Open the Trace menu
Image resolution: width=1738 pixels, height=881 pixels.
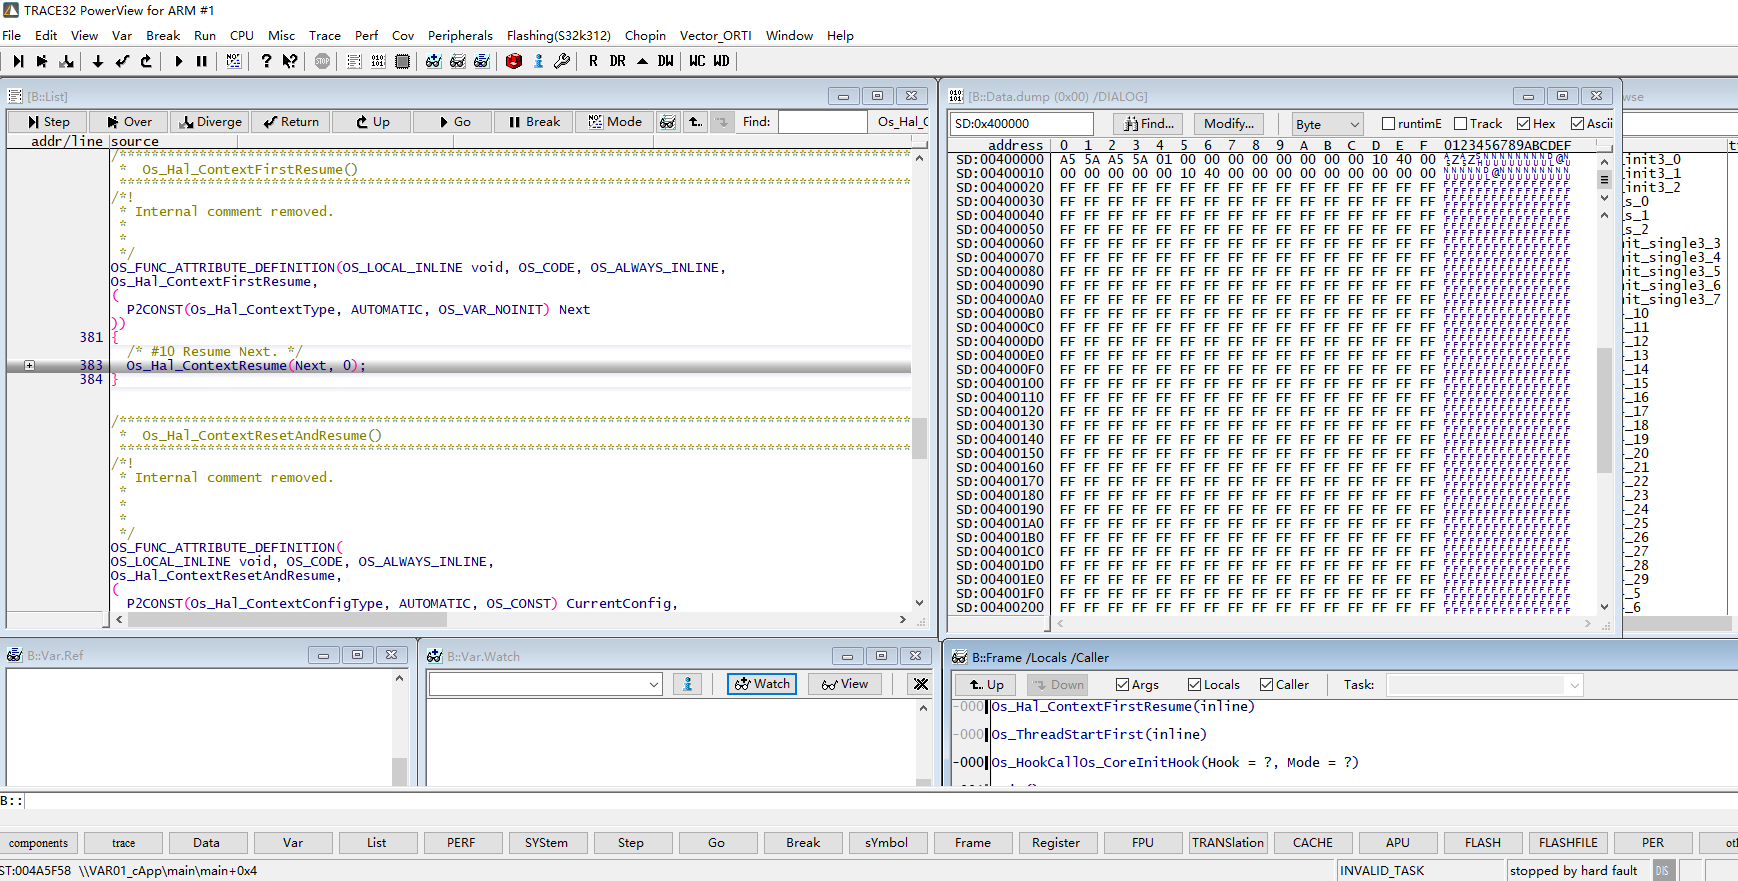click(x=325, y=35)
